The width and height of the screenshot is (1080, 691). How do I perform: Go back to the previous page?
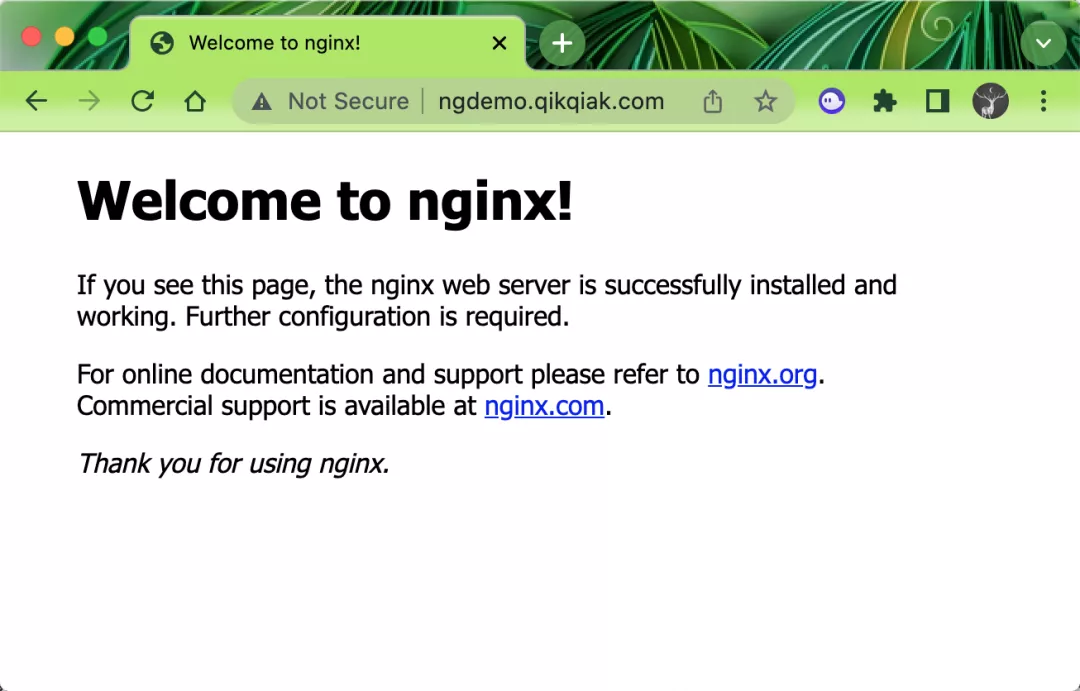(36, 101)
